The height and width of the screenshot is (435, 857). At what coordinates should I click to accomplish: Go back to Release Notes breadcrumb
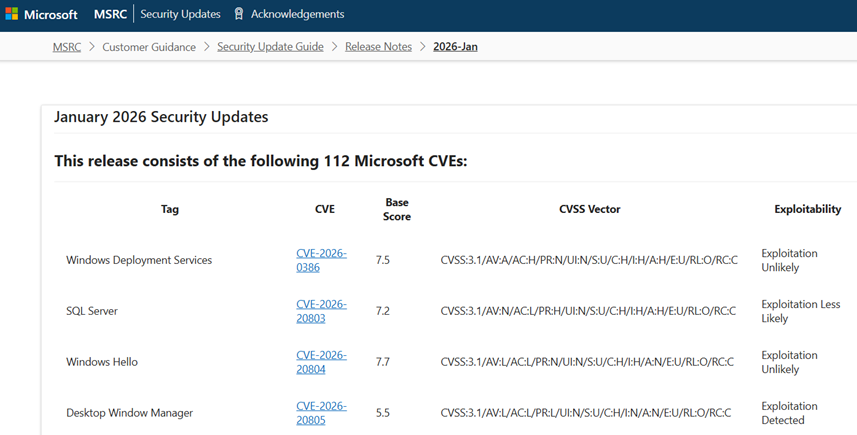378,47
